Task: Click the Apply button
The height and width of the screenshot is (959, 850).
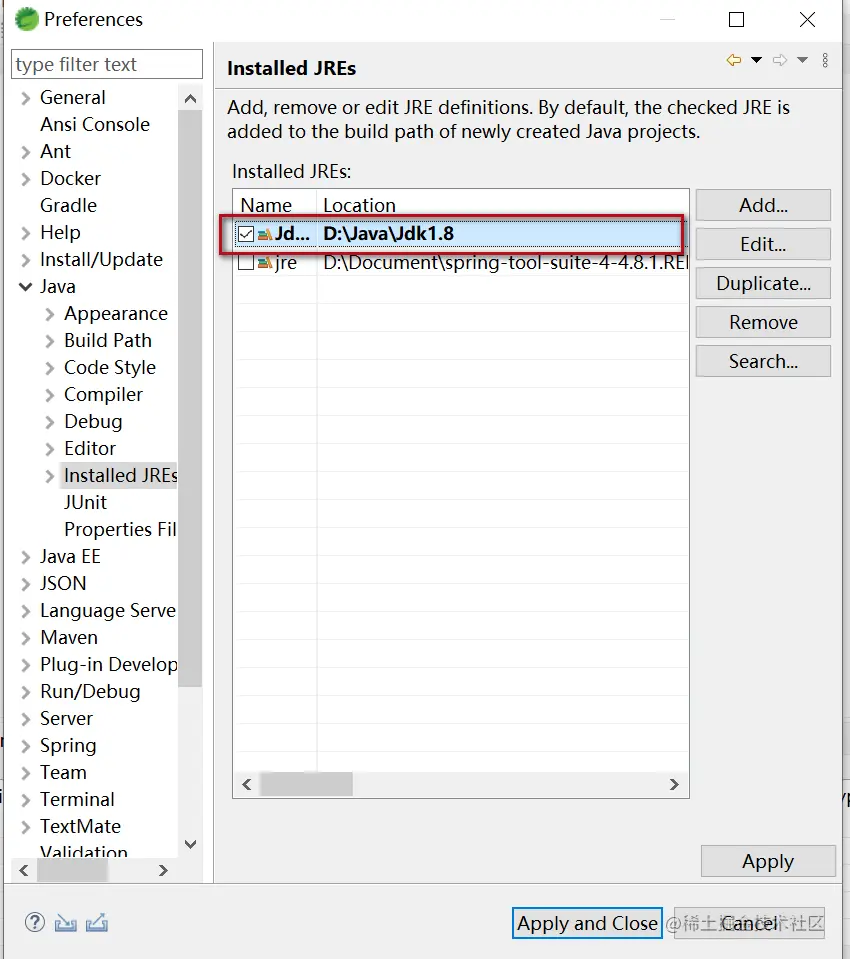Action: coord(768,861)
